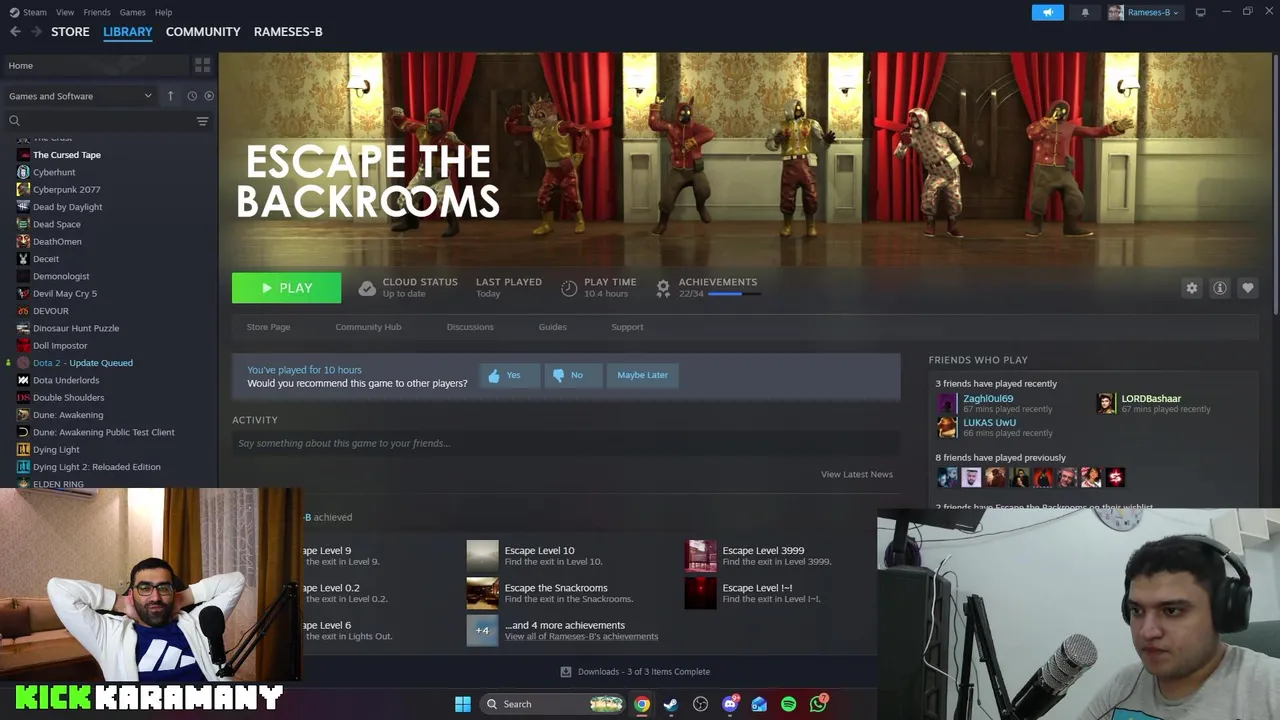Image resolution: width=1280 pixels, height=720 pixels.
Task: Open game info icon
Action: tap(1220, 288)
